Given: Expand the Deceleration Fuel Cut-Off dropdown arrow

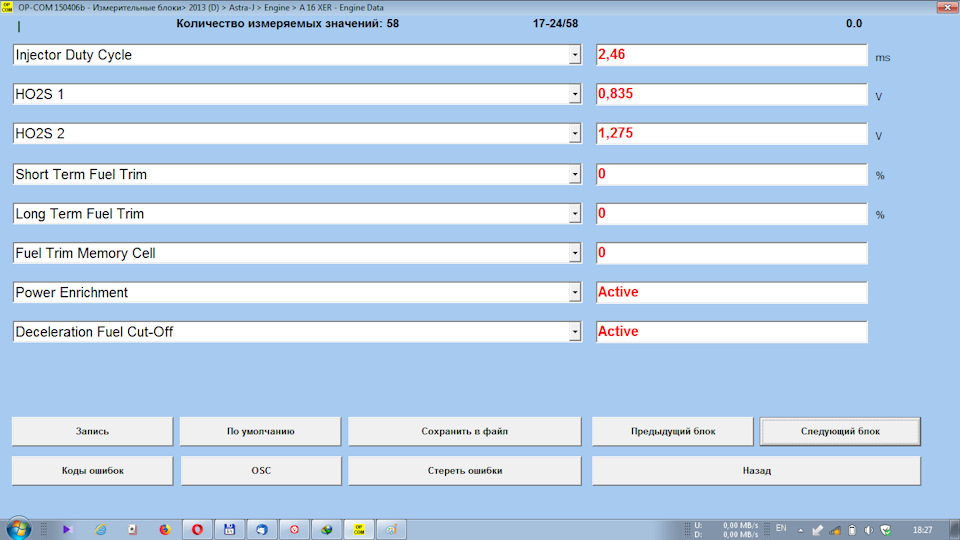Looking at the screenshot, I should (574, 332).
